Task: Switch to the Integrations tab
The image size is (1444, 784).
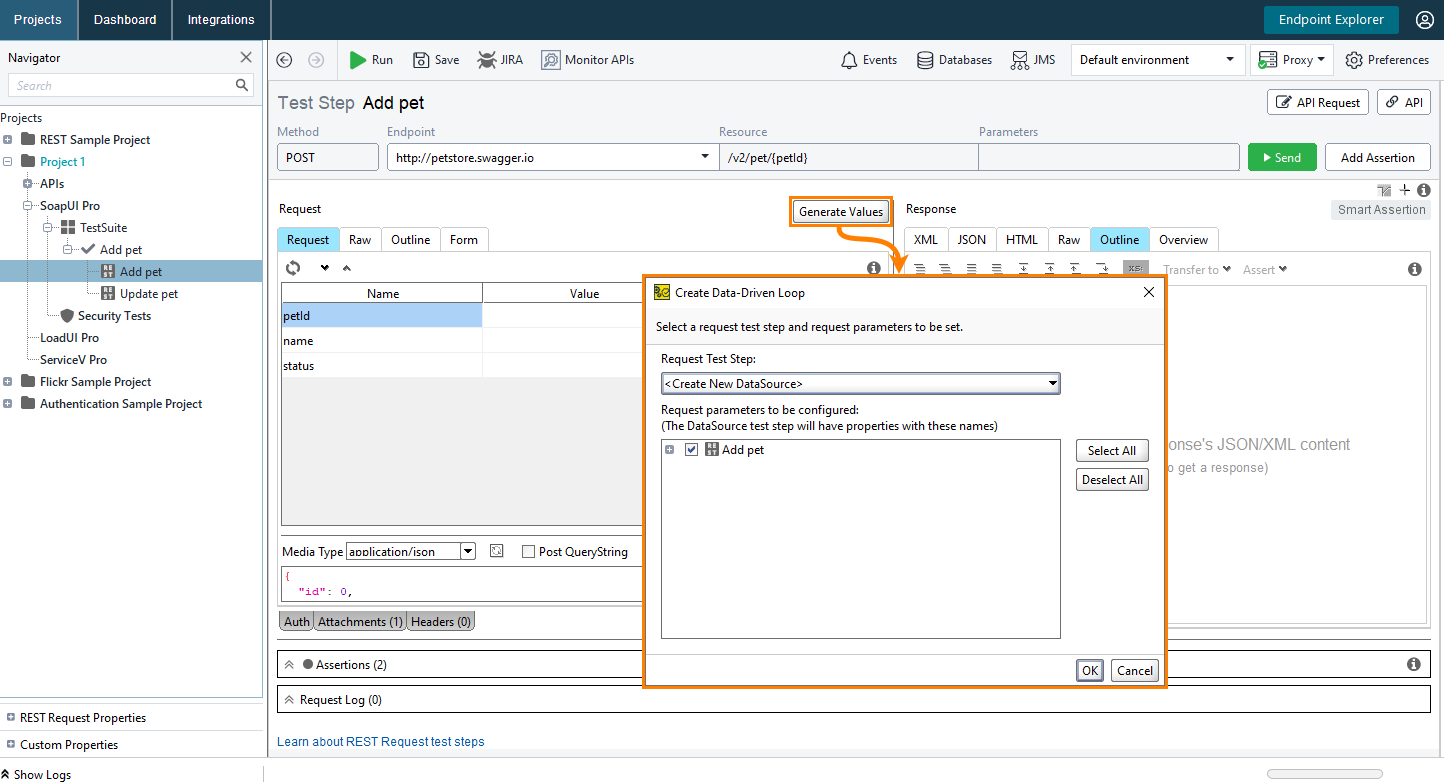Action: (x=221, y=20)
